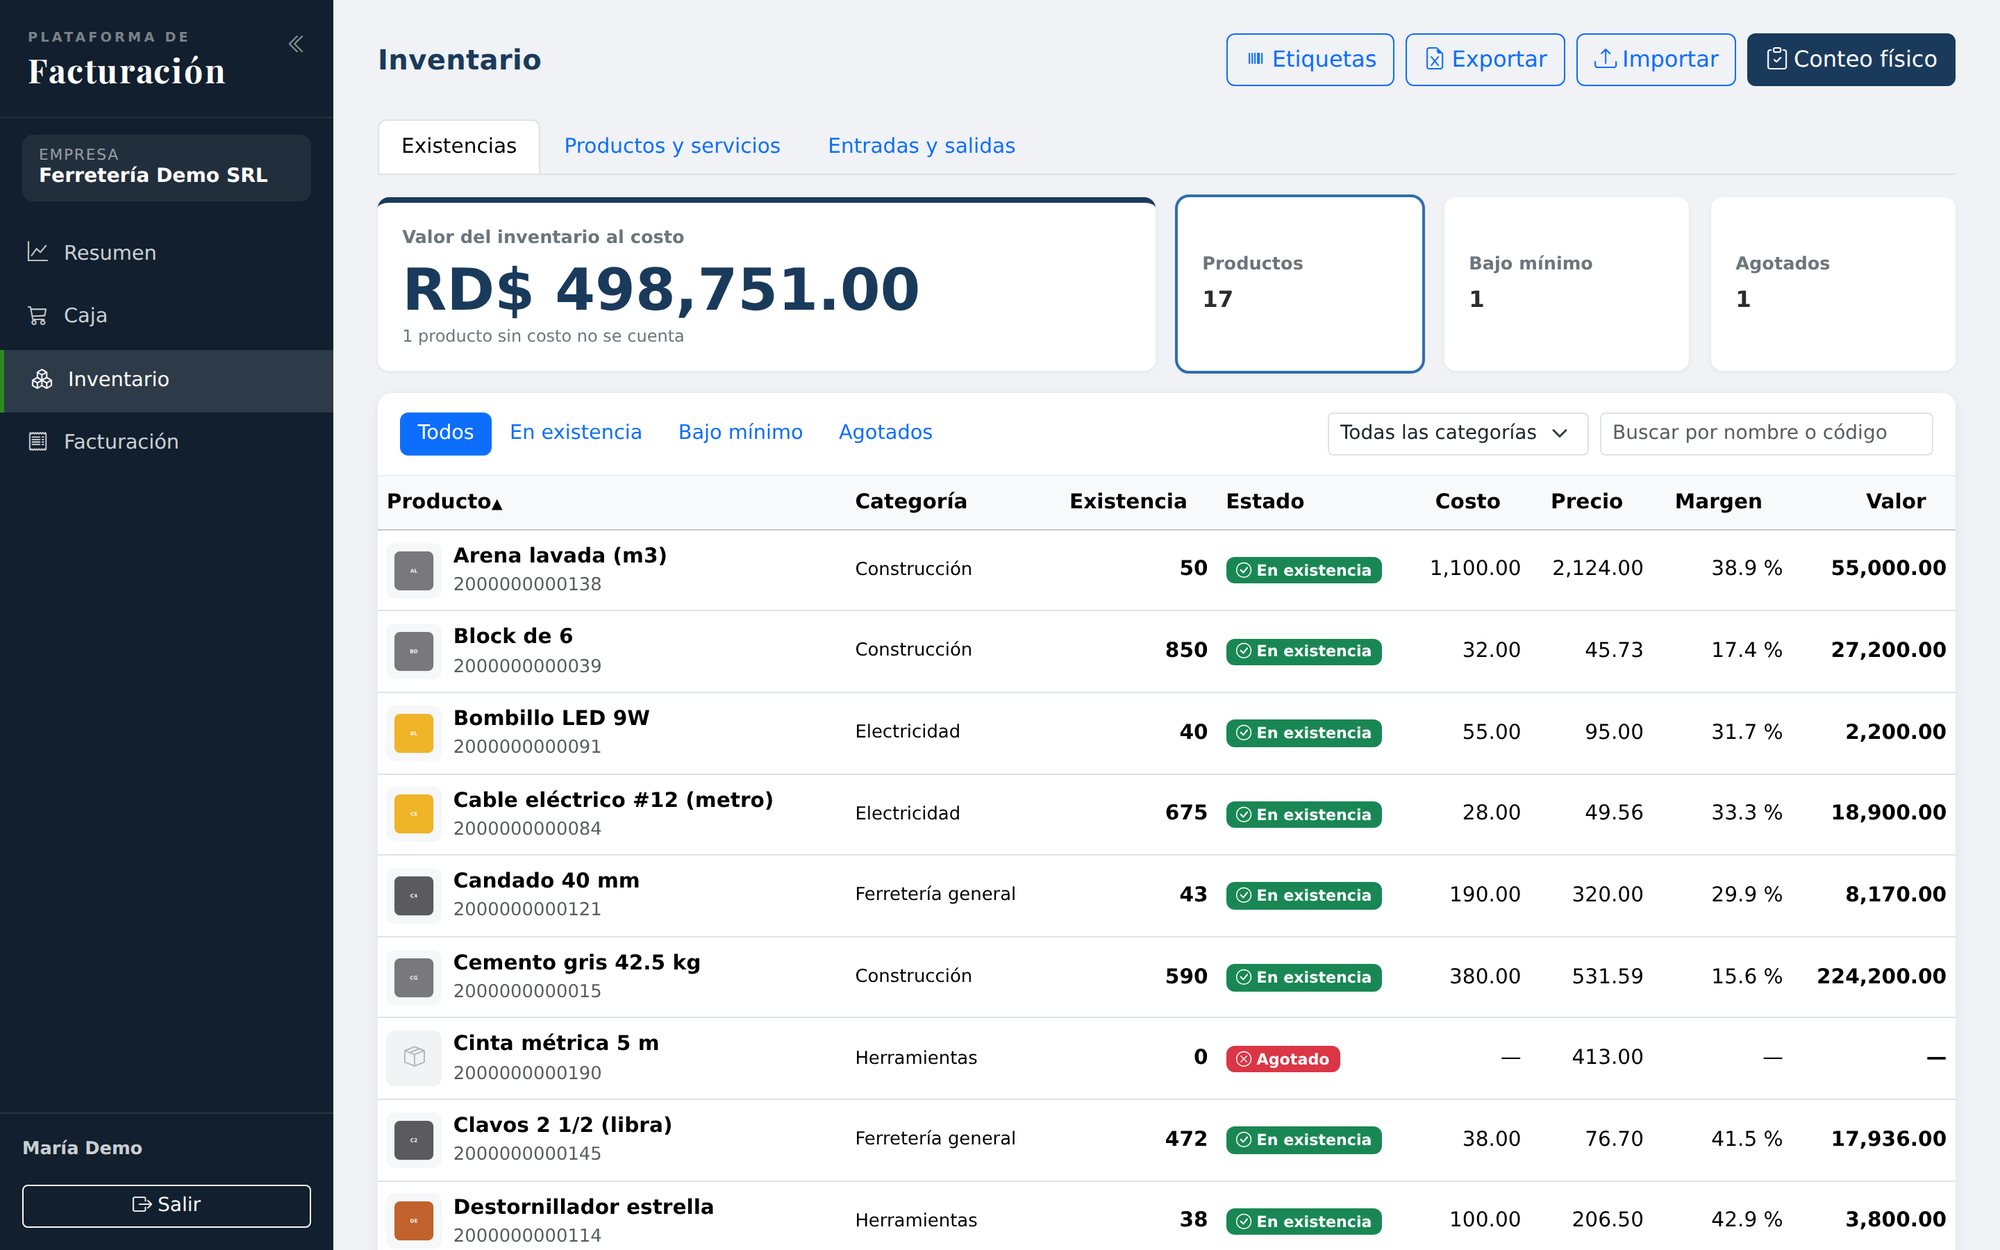
Task: Sort by Valor column header
Action: point(1895,502)
